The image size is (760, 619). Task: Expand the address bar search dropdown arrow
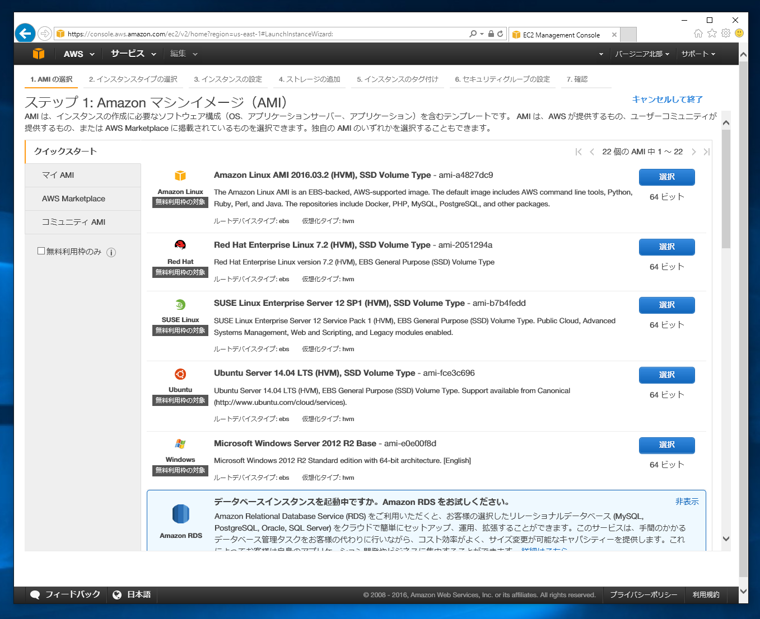click(x=482, y=34)
